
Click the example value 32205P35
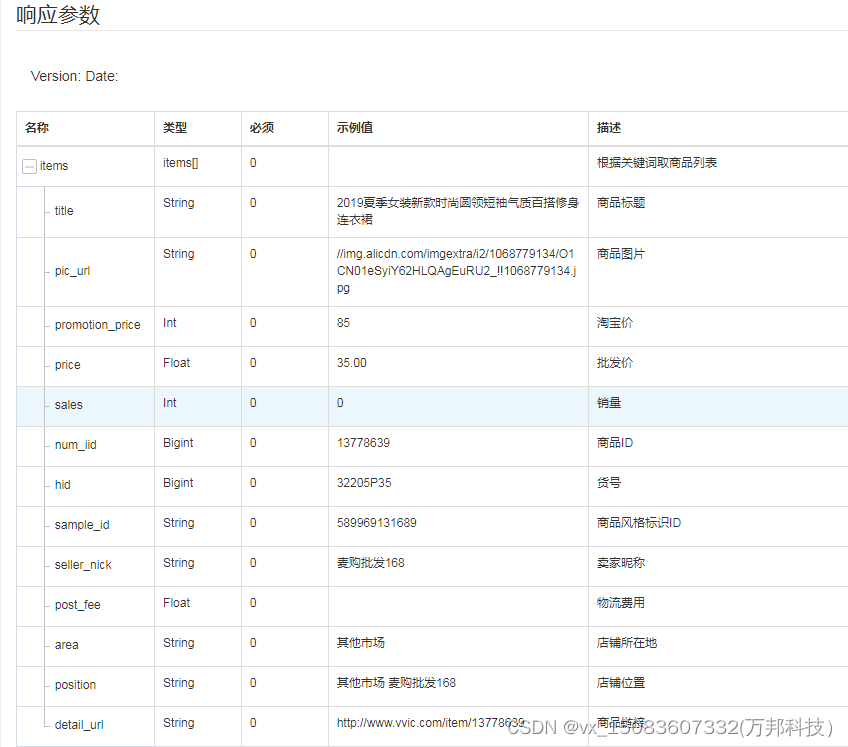tap(364, 483)
